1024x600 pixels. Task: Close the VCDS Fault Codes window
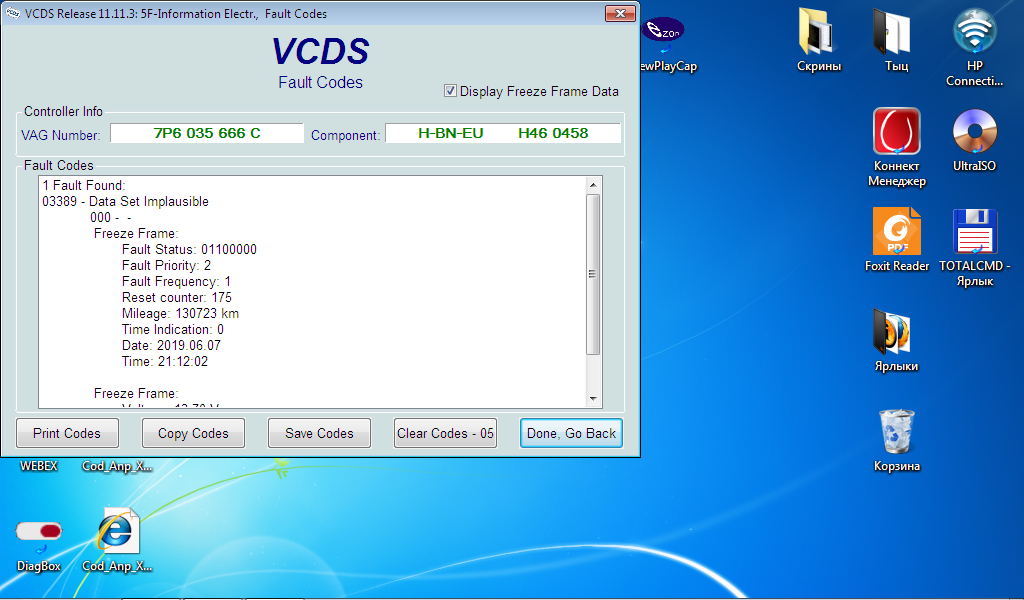[620, 13]
